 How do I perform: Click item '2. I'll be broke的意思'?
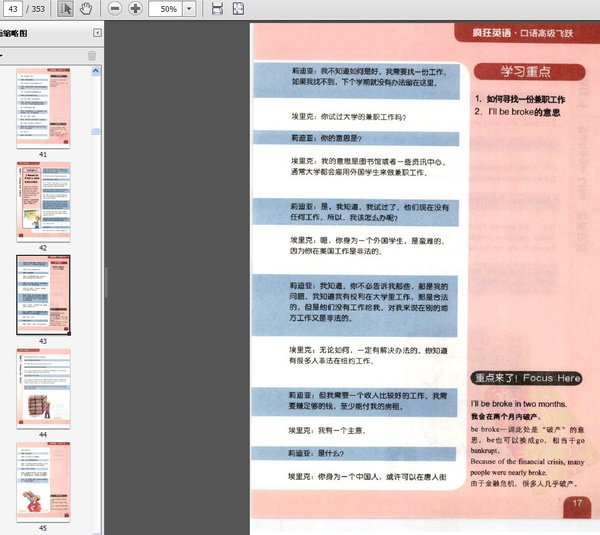[x=517, y=112]
